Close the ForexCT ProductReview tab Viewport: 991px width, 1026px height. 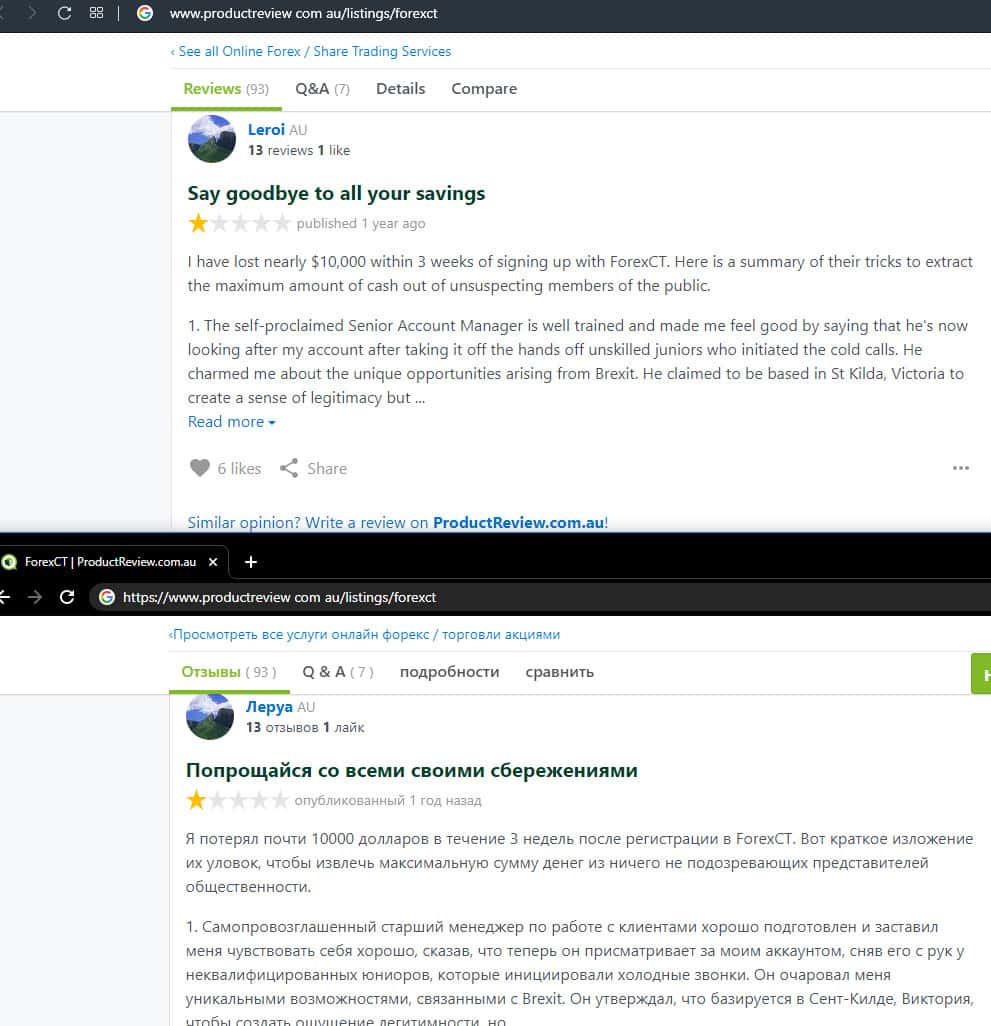point(213,561)
